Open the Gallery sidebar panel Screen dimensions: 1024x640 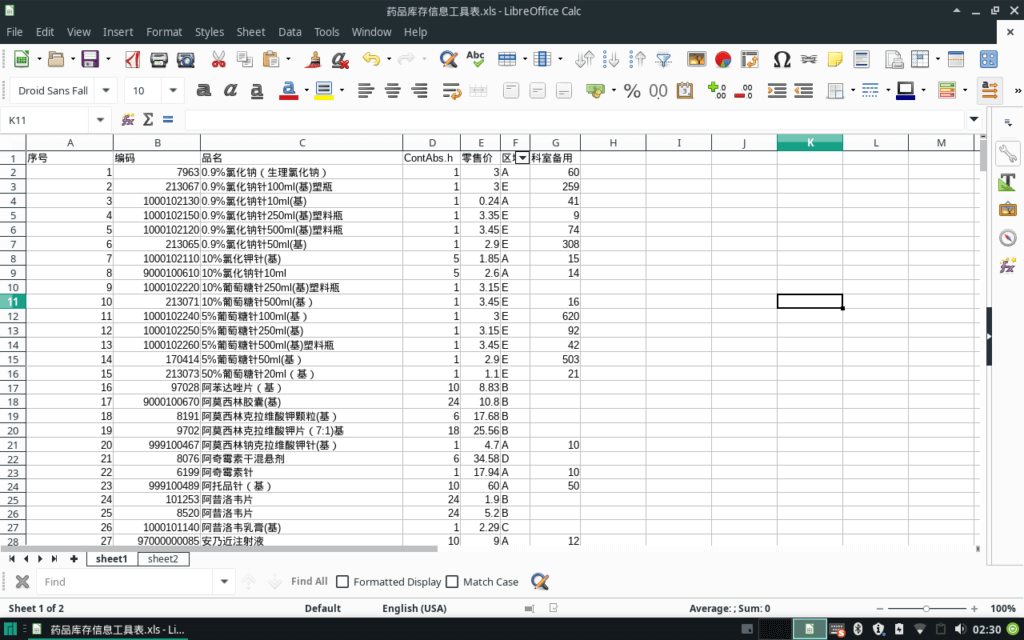[1007, 209]
